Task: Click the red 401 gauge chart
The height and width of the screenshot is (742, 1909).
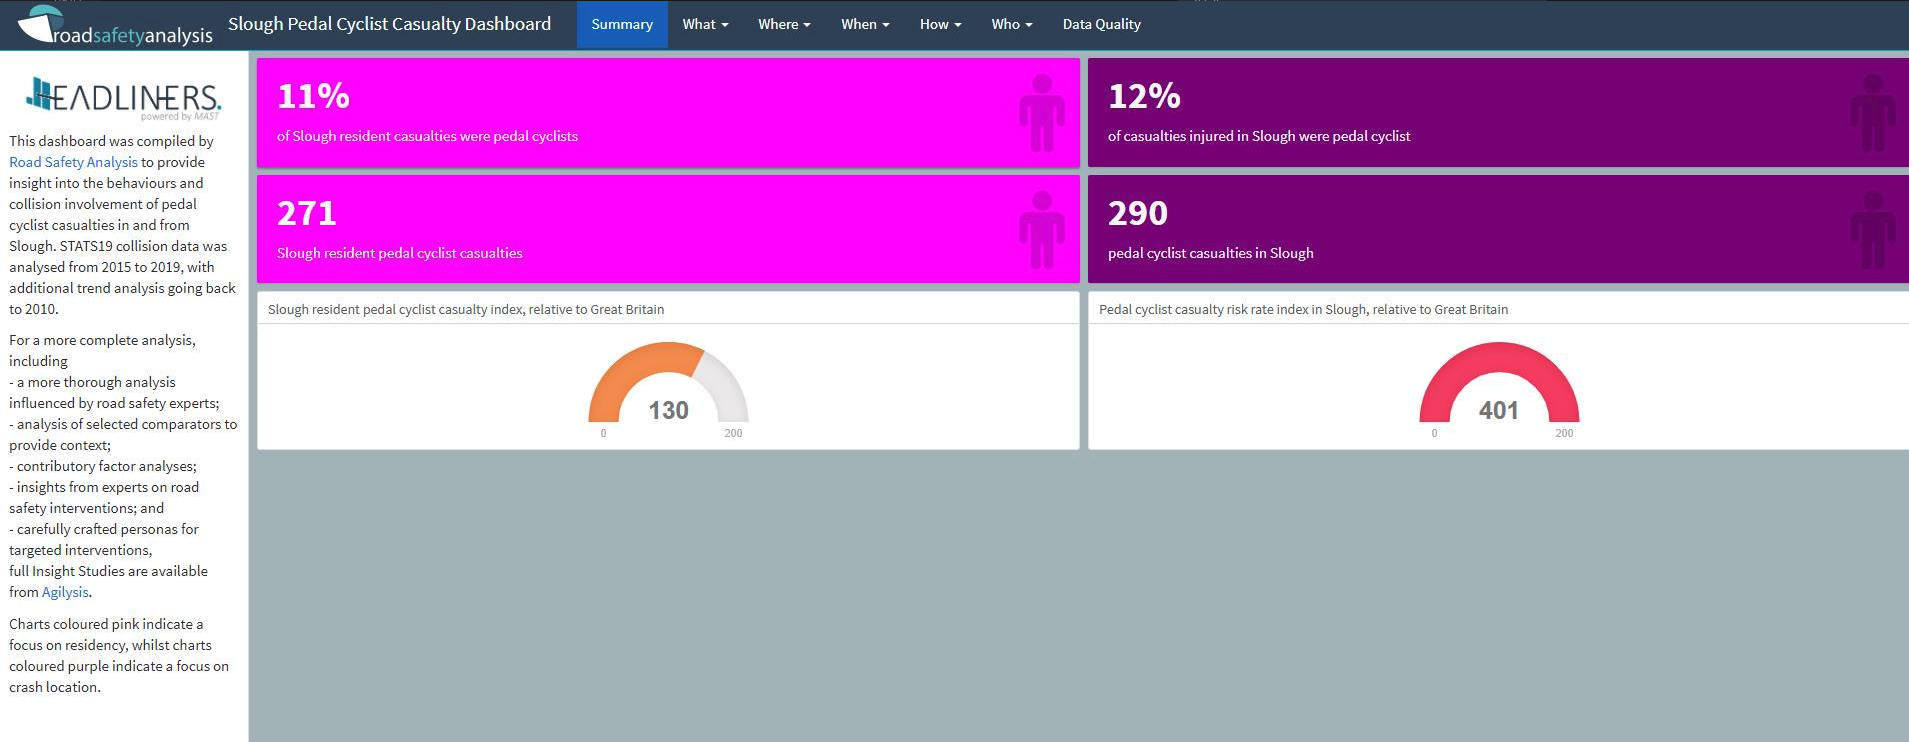Action: [1499, 383]
